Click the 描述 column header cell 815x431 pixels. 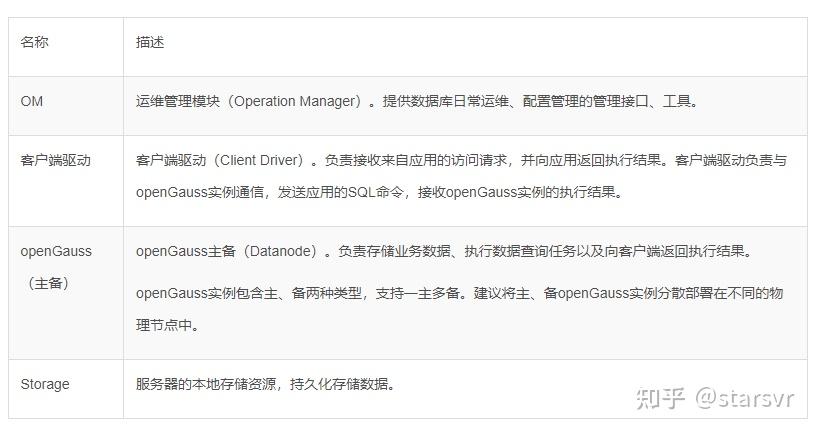pyautogui.click(x=465, y=47)
